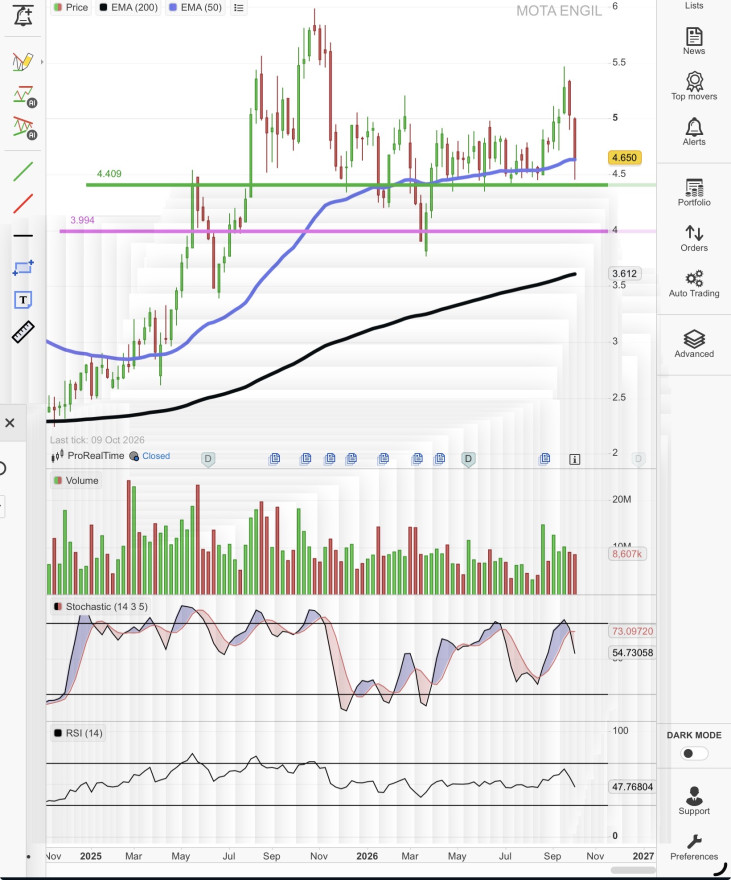This screenshot has height=880, width=731.
Task: Open the News panel
Action: (694, 41)
